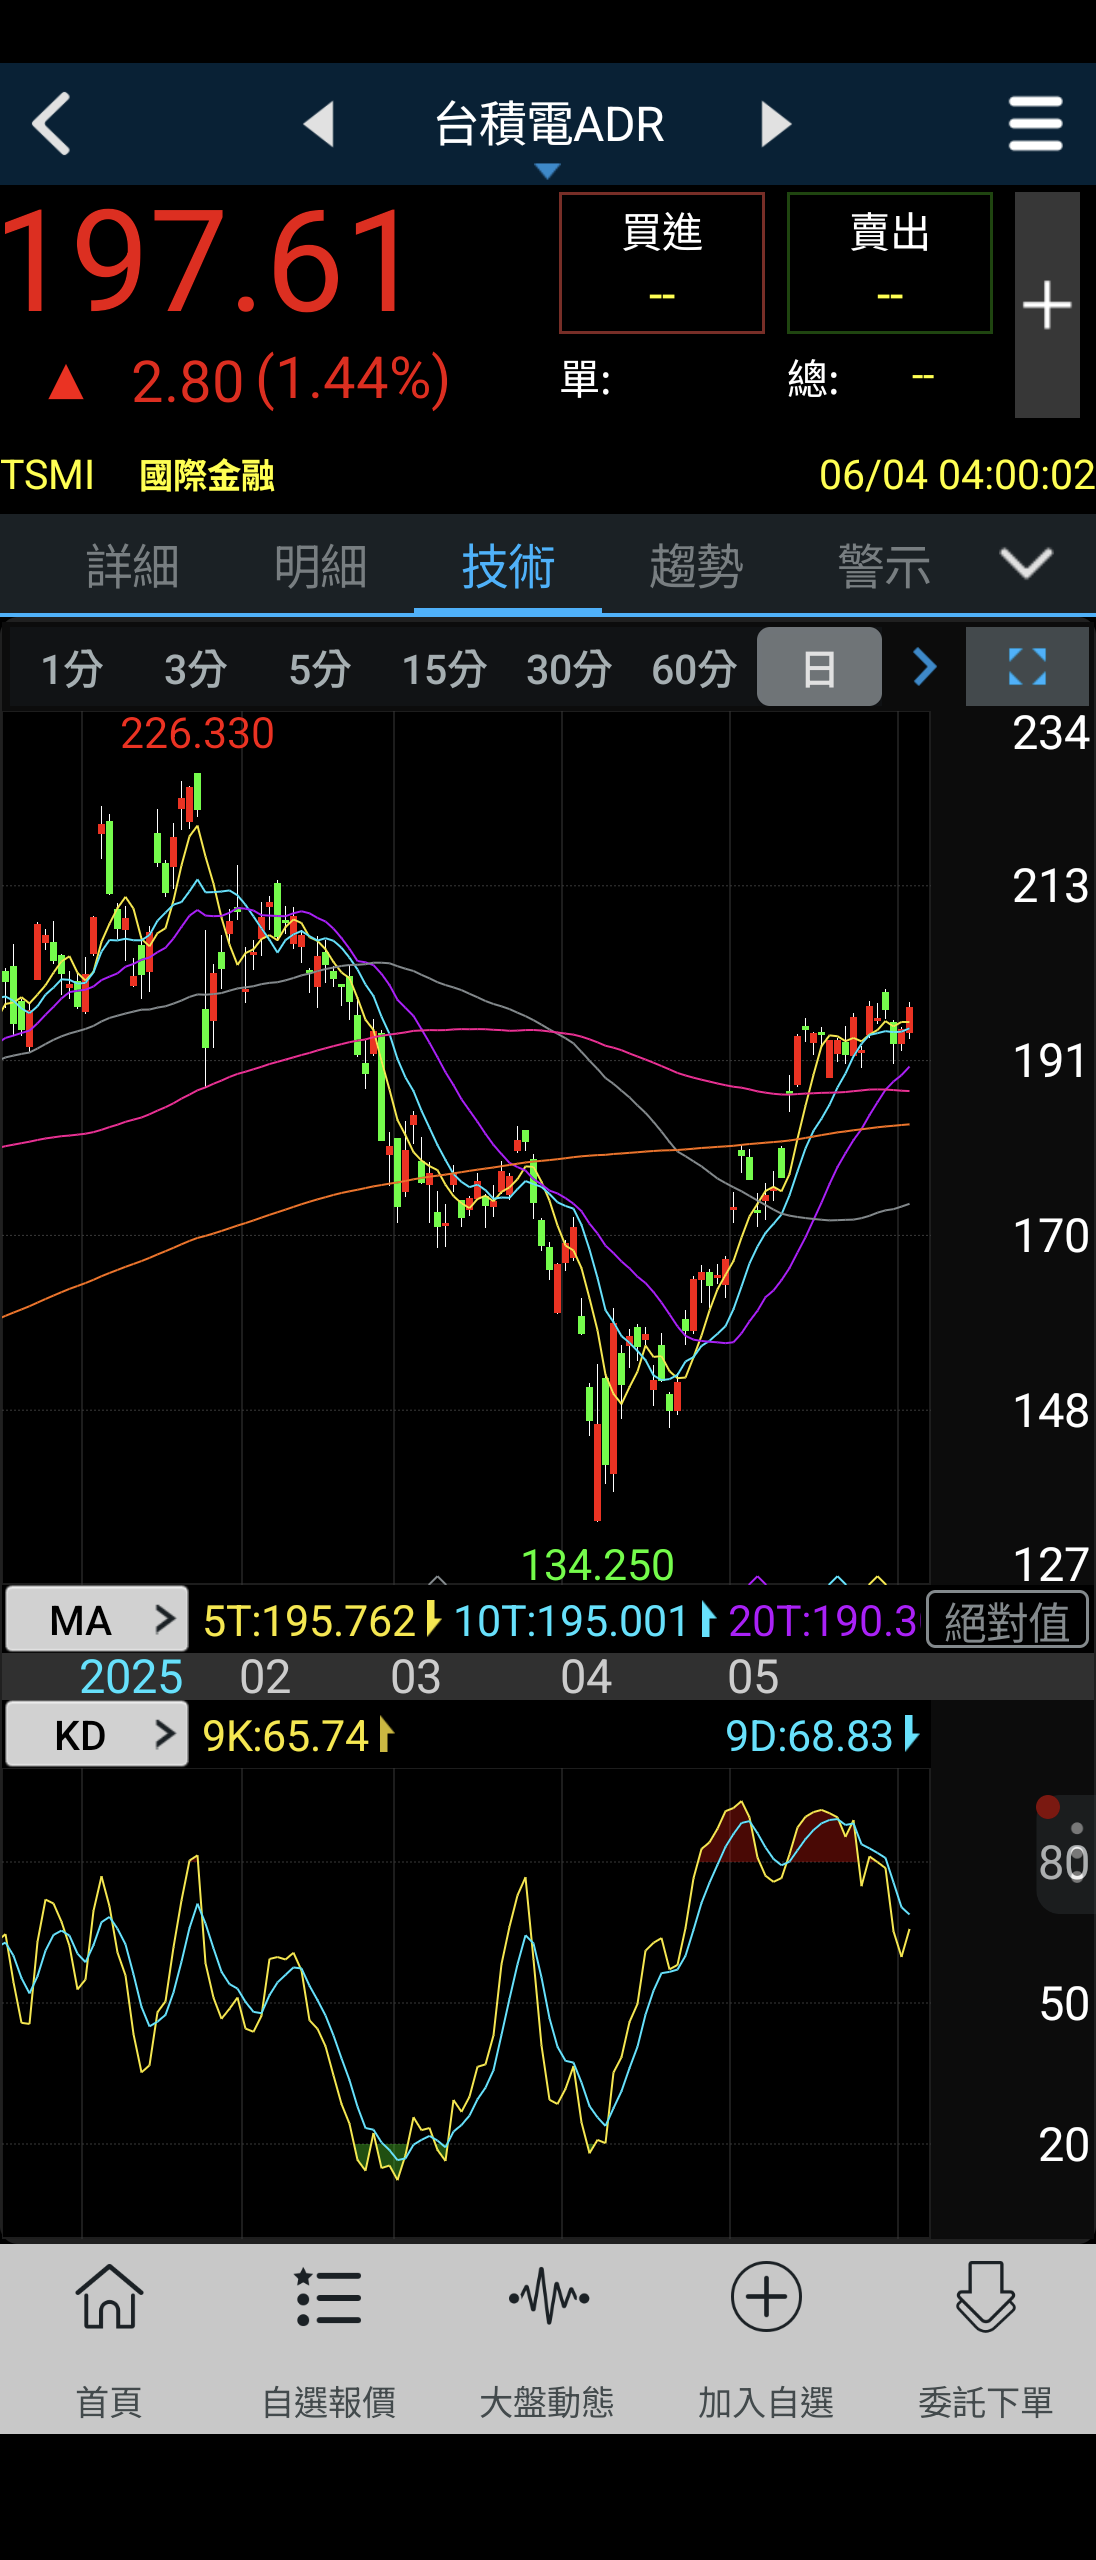Open the KD indicator selector
Viewport: 1096px width, 2560px height.
click(x=97, y=1735)
